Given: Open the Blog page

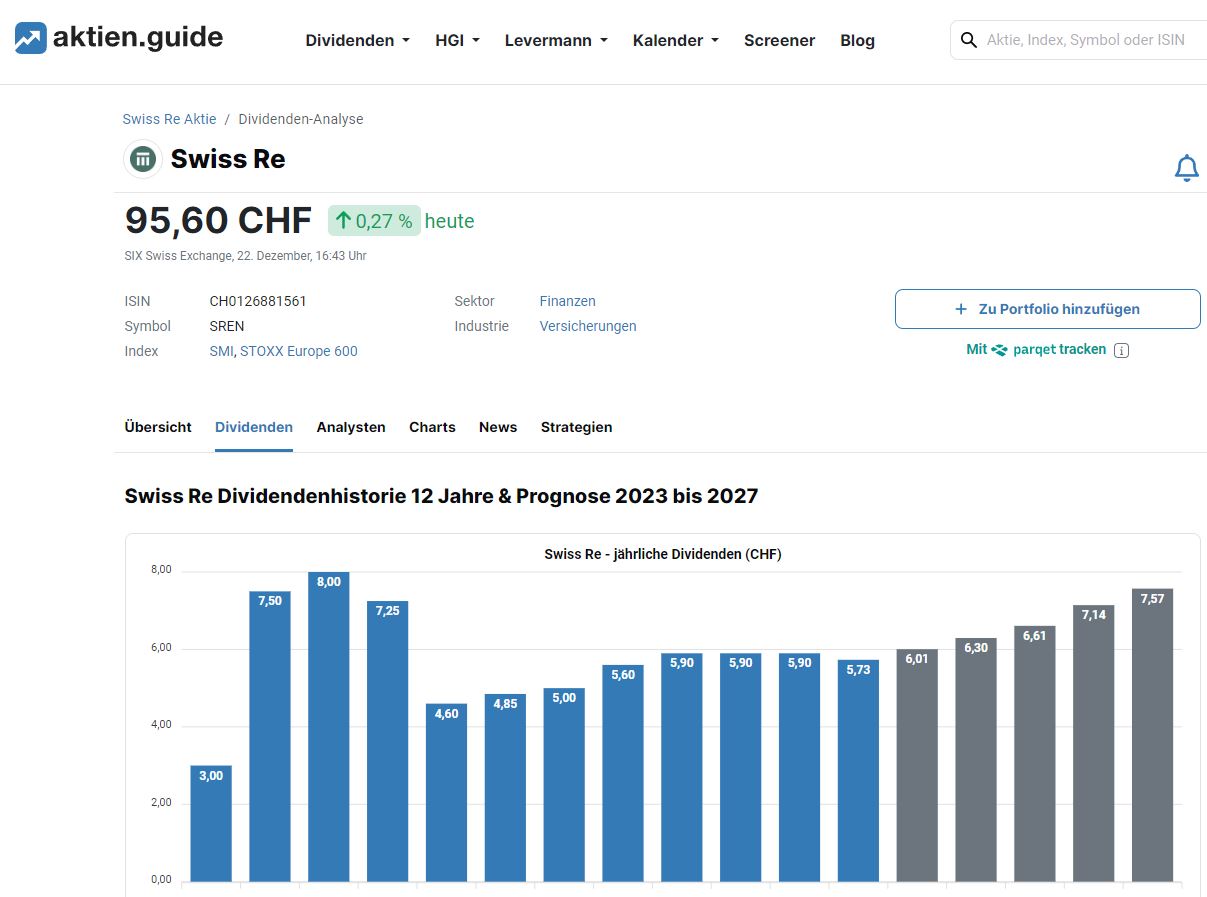Looking at the screenshot, I should point(857,41).
